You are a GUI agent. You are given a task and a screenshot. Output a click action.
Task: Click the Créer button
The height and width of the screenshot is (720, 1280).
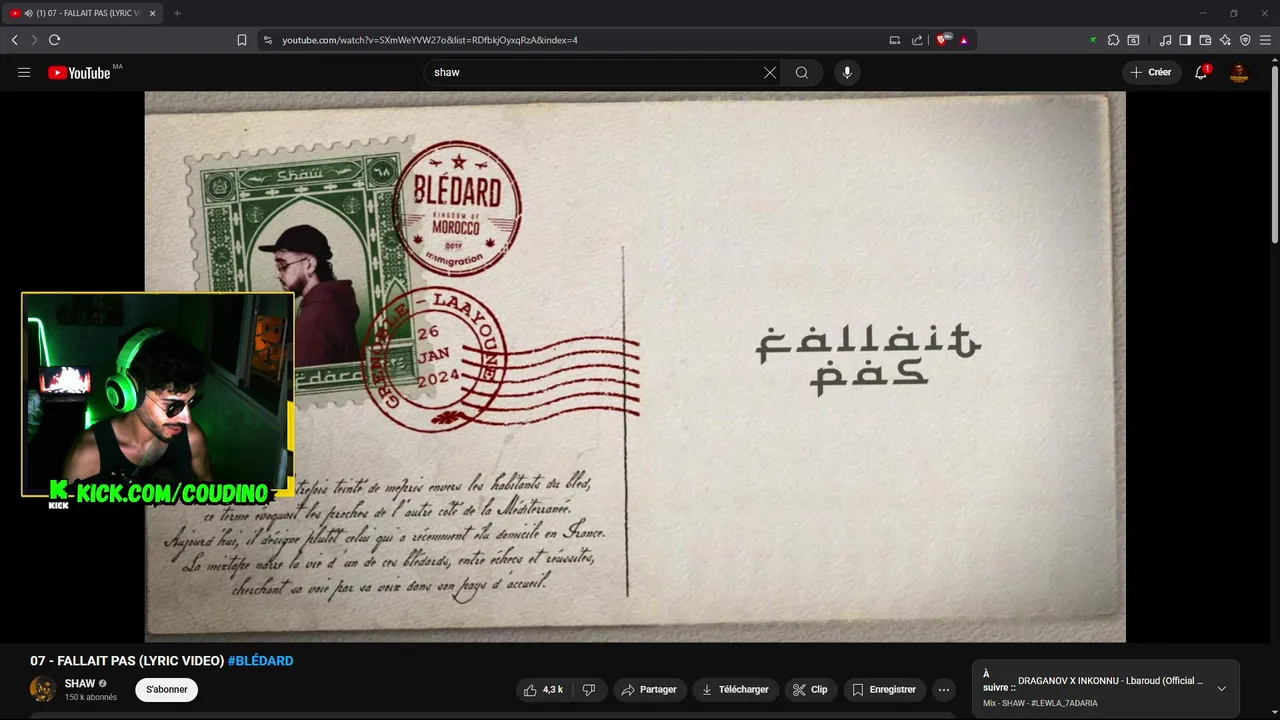point(1151,72)
